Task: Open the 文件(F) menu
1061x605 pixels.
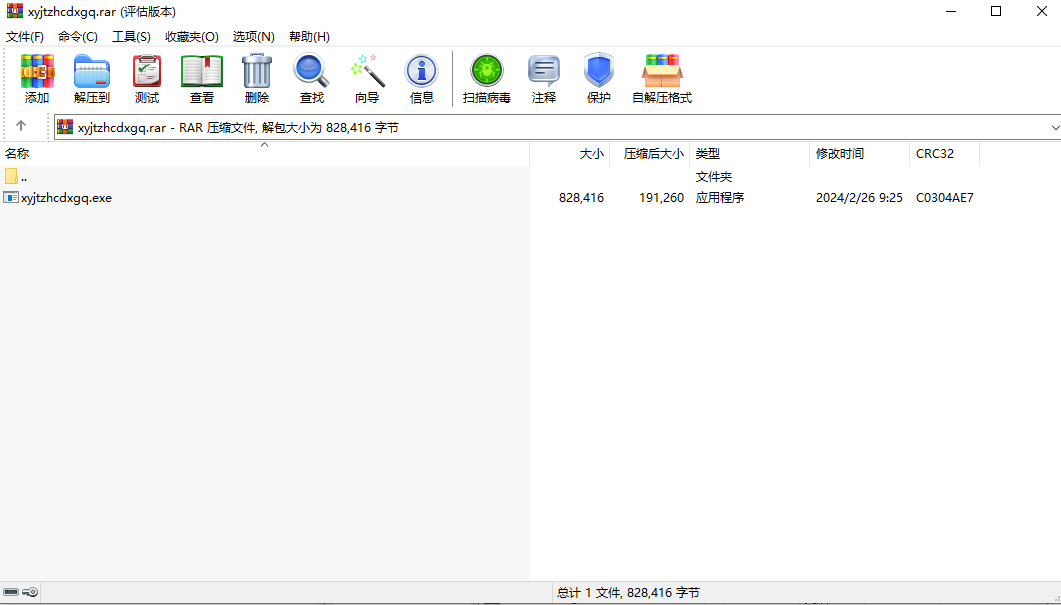Action: click(x=25, y=37)
